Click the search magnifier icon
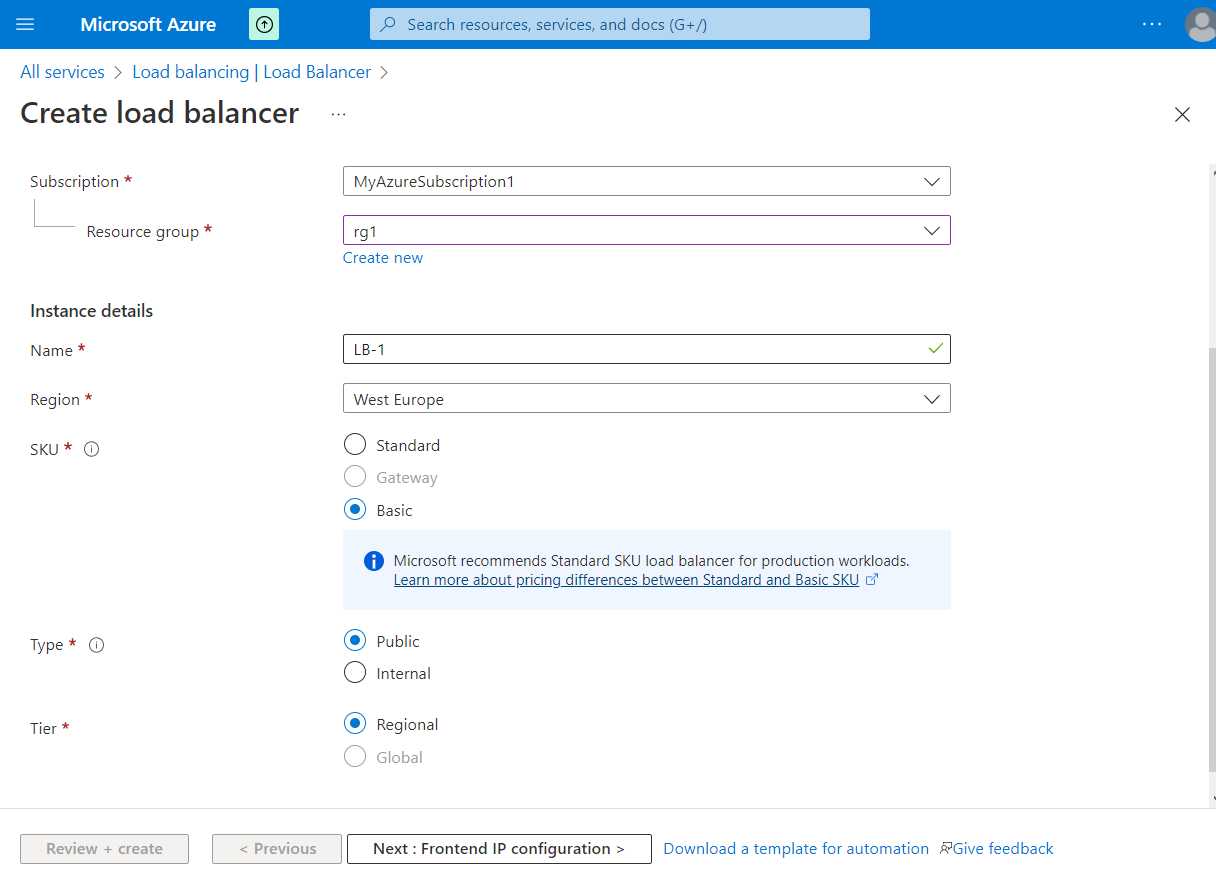1216x883 pixels. tap(388, 24)
